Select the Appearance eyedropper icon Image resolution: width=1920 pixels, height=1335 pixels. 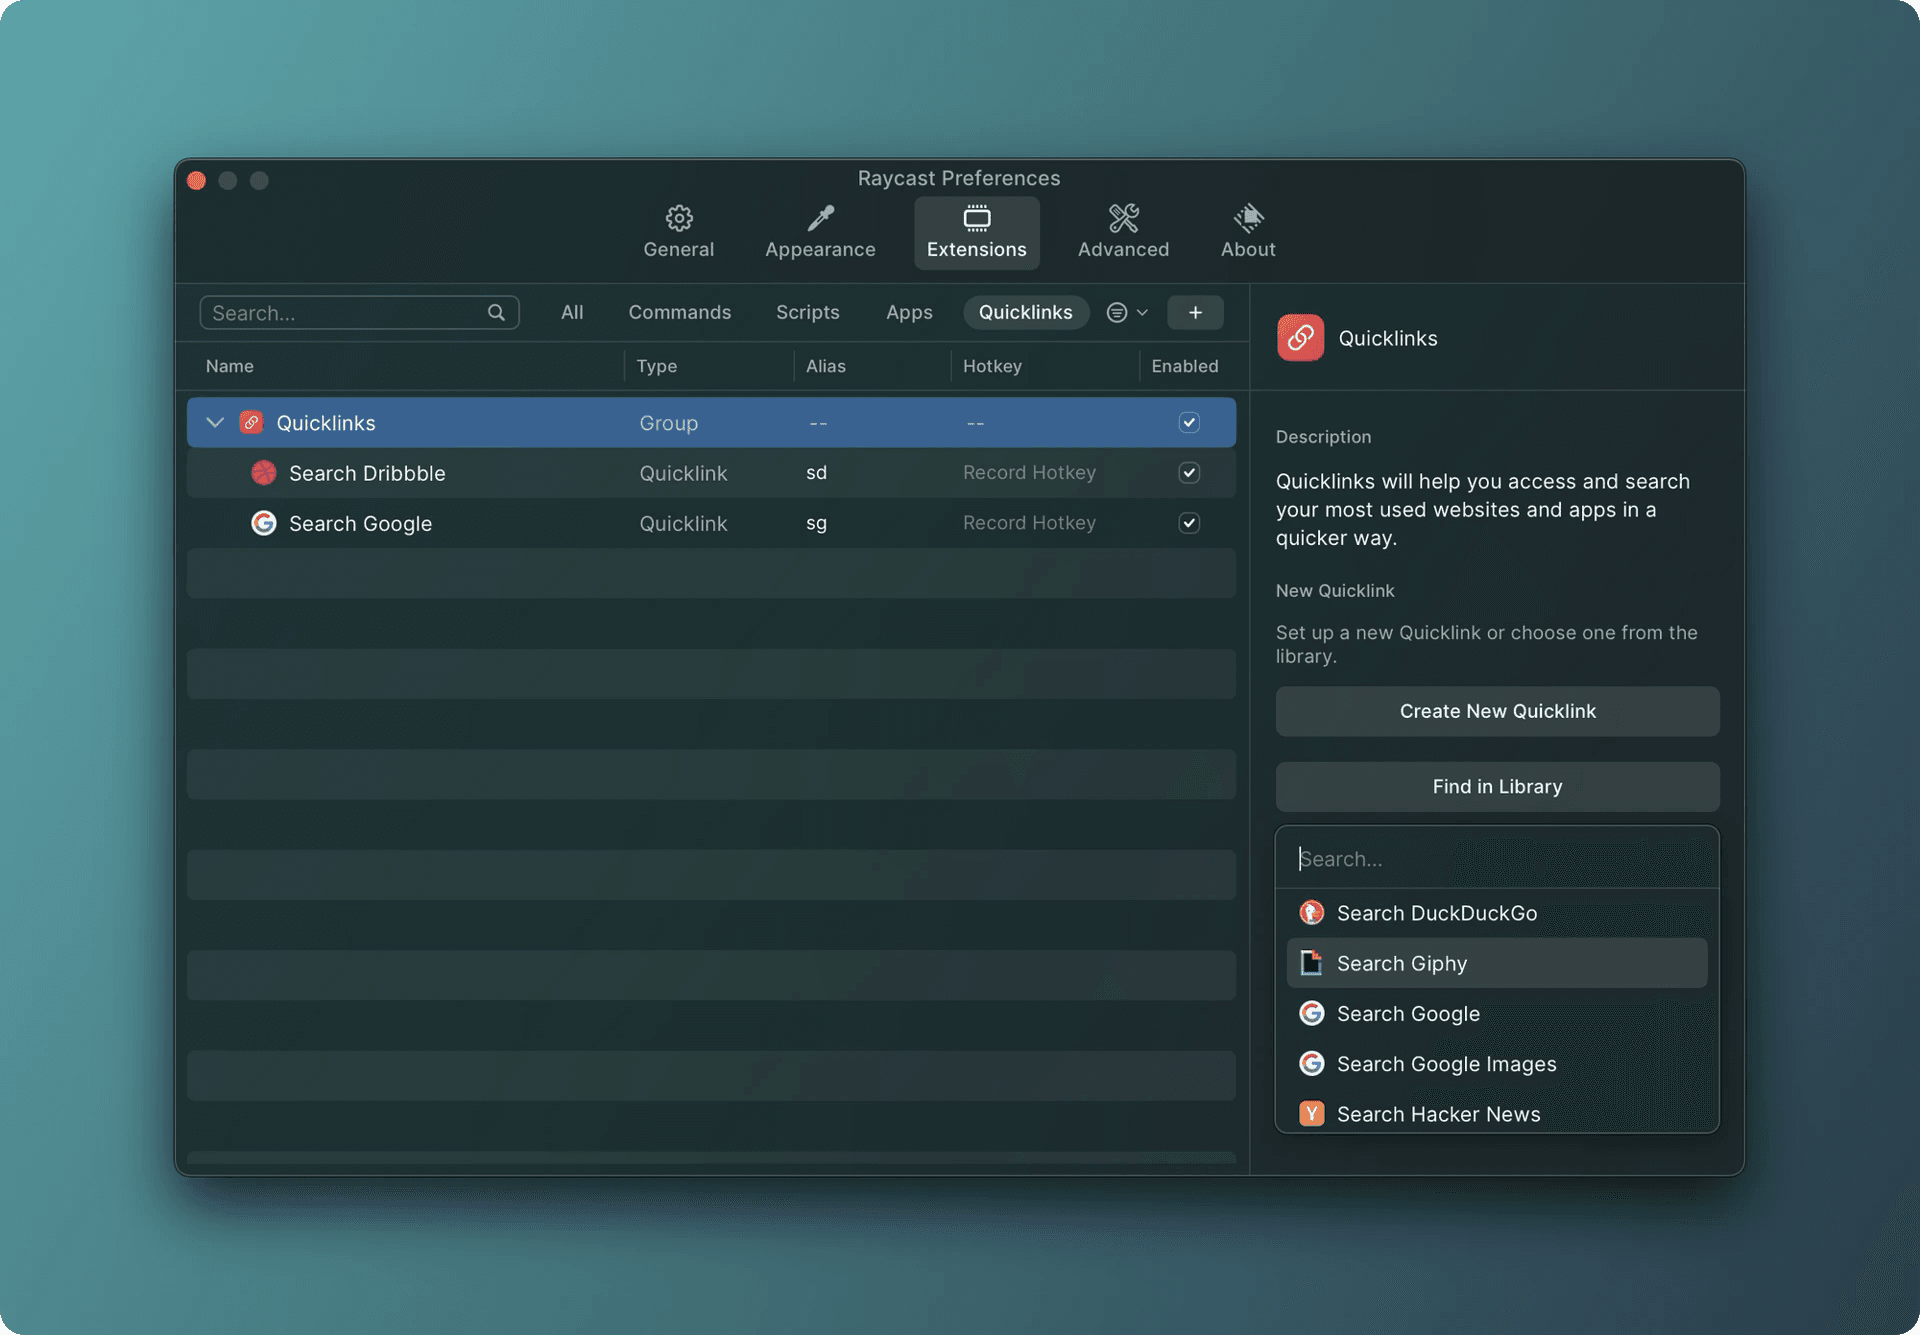click(820, 219)
